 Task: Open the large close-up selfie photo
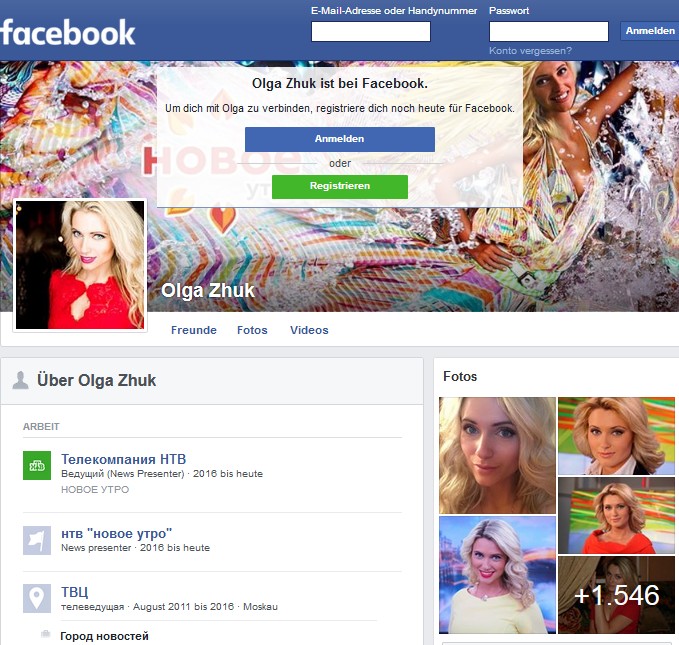click(x=497, y=455)
